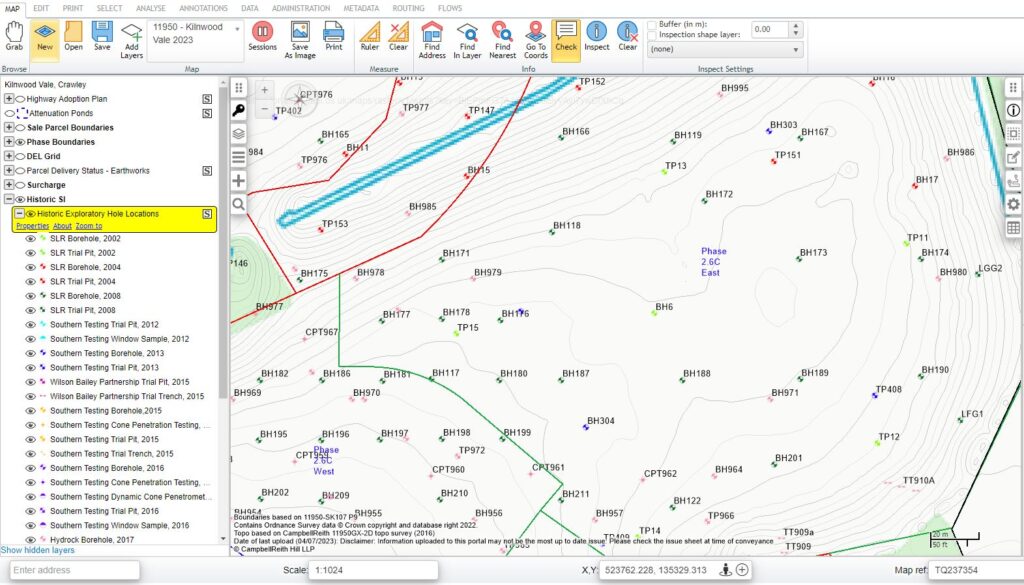1024x585 pixels.
Task: Toggle the Check info tool
Action: point(566,39)
